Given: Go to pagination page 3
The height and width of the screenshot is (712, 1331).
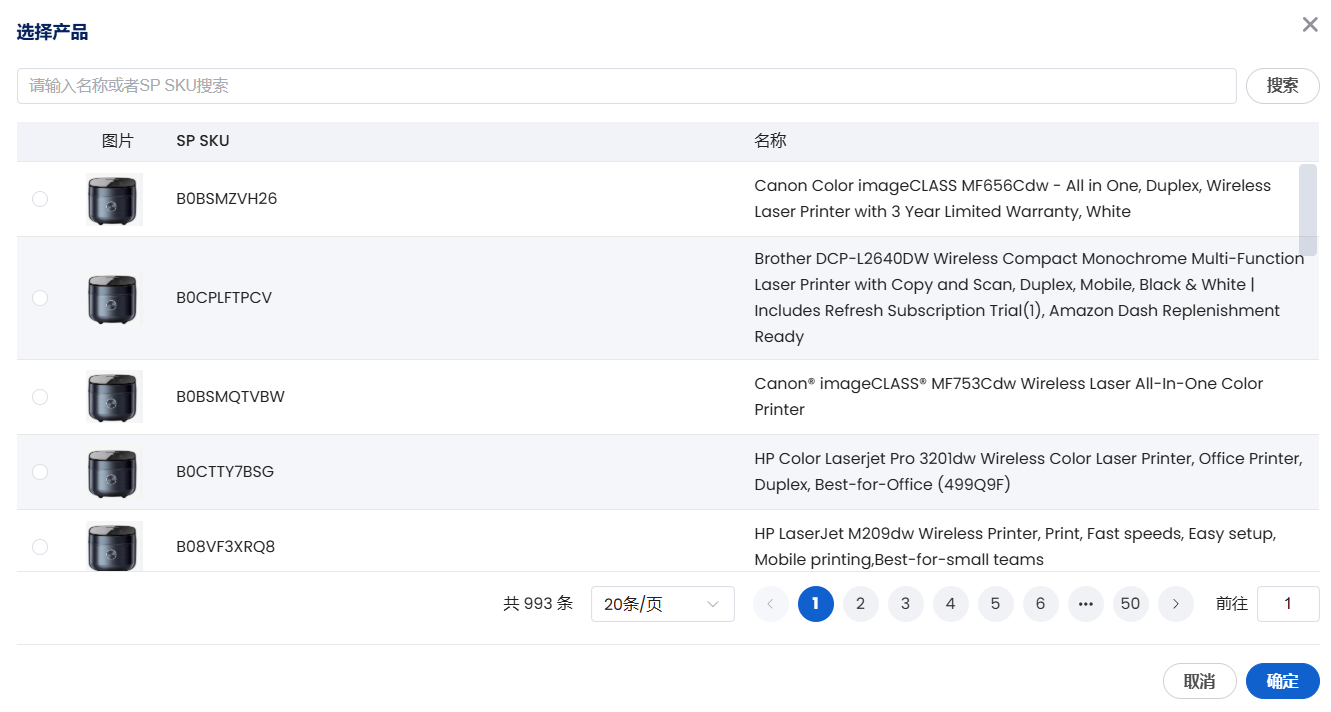Looking at the screenshot, I should (906, 604).
